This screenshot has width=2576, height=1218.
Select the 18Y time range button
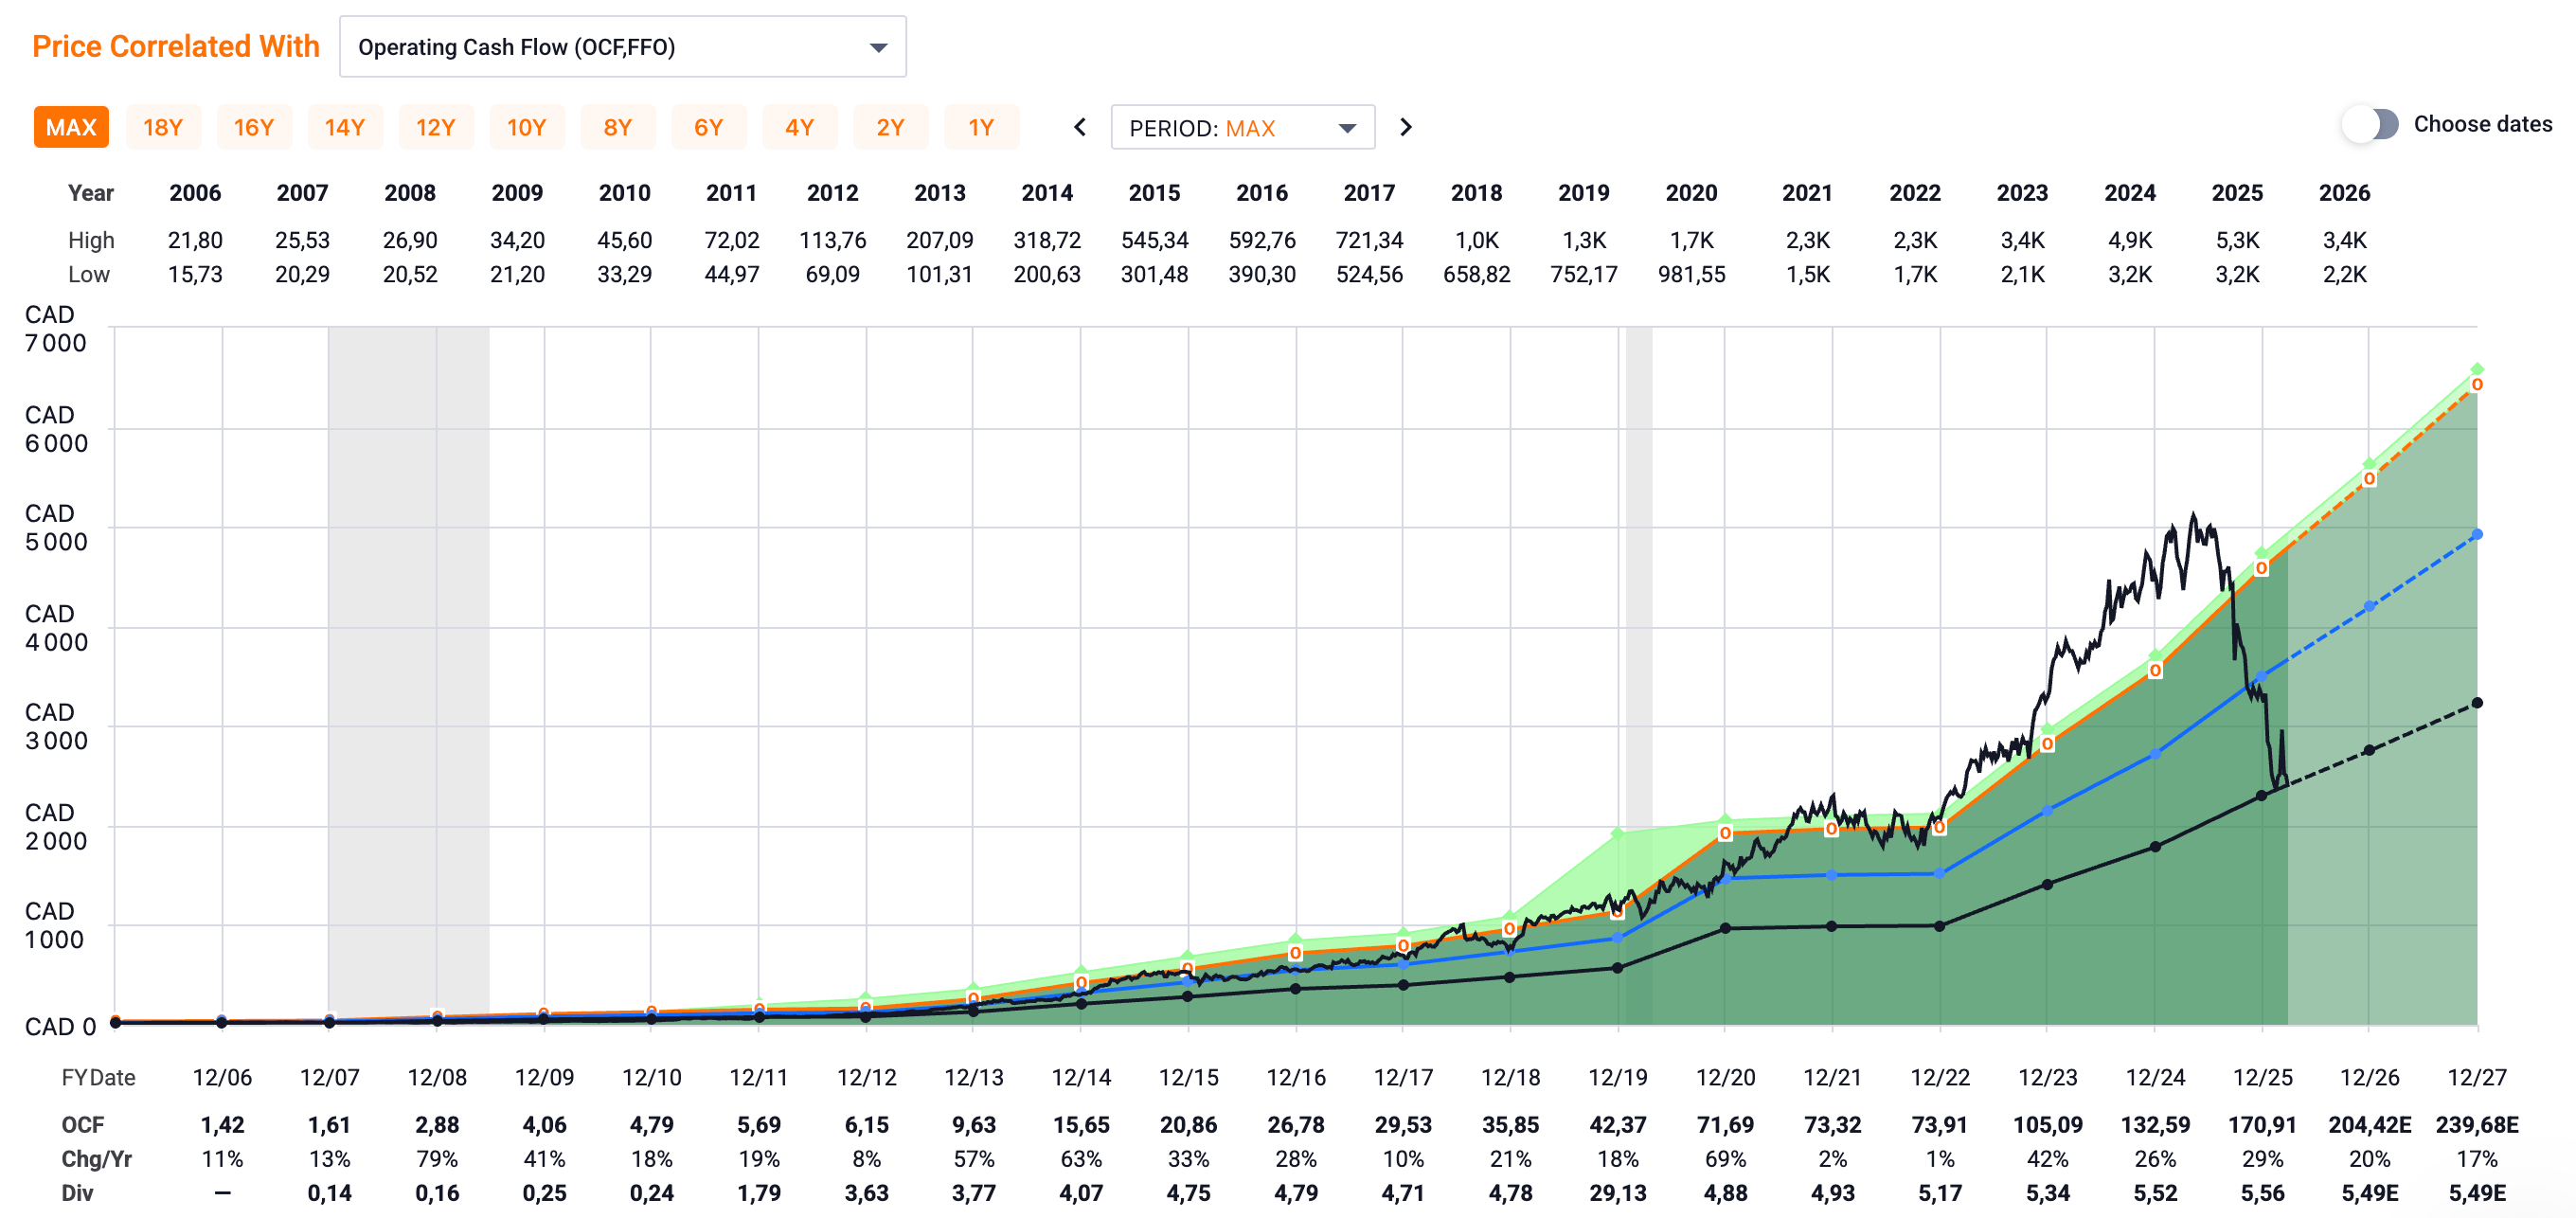tap(162, 128)
